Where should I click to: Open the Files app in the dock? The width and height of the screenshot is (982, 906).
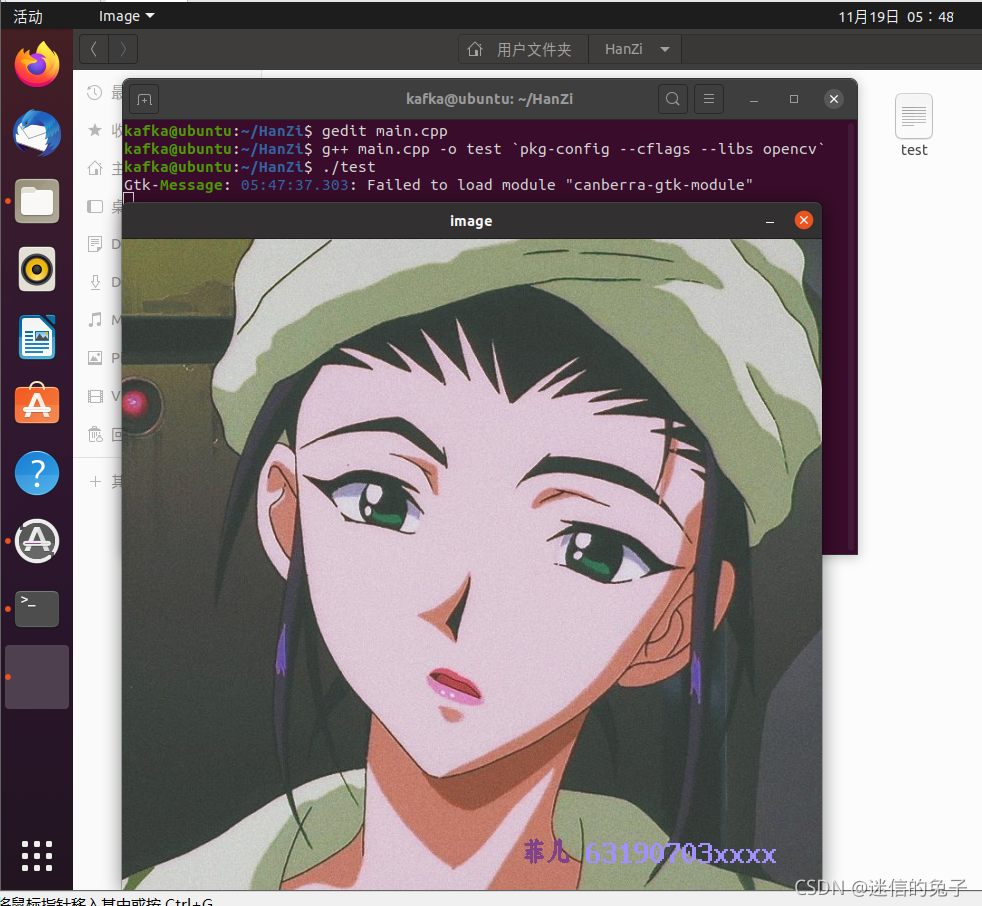(x=37, y=201)
